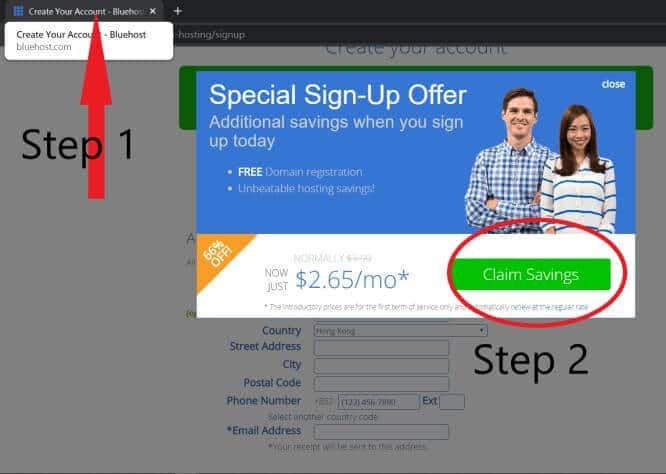Click the 66% OFF orange corner badge
Screen dimensions: 666x474
pos(220,256)
